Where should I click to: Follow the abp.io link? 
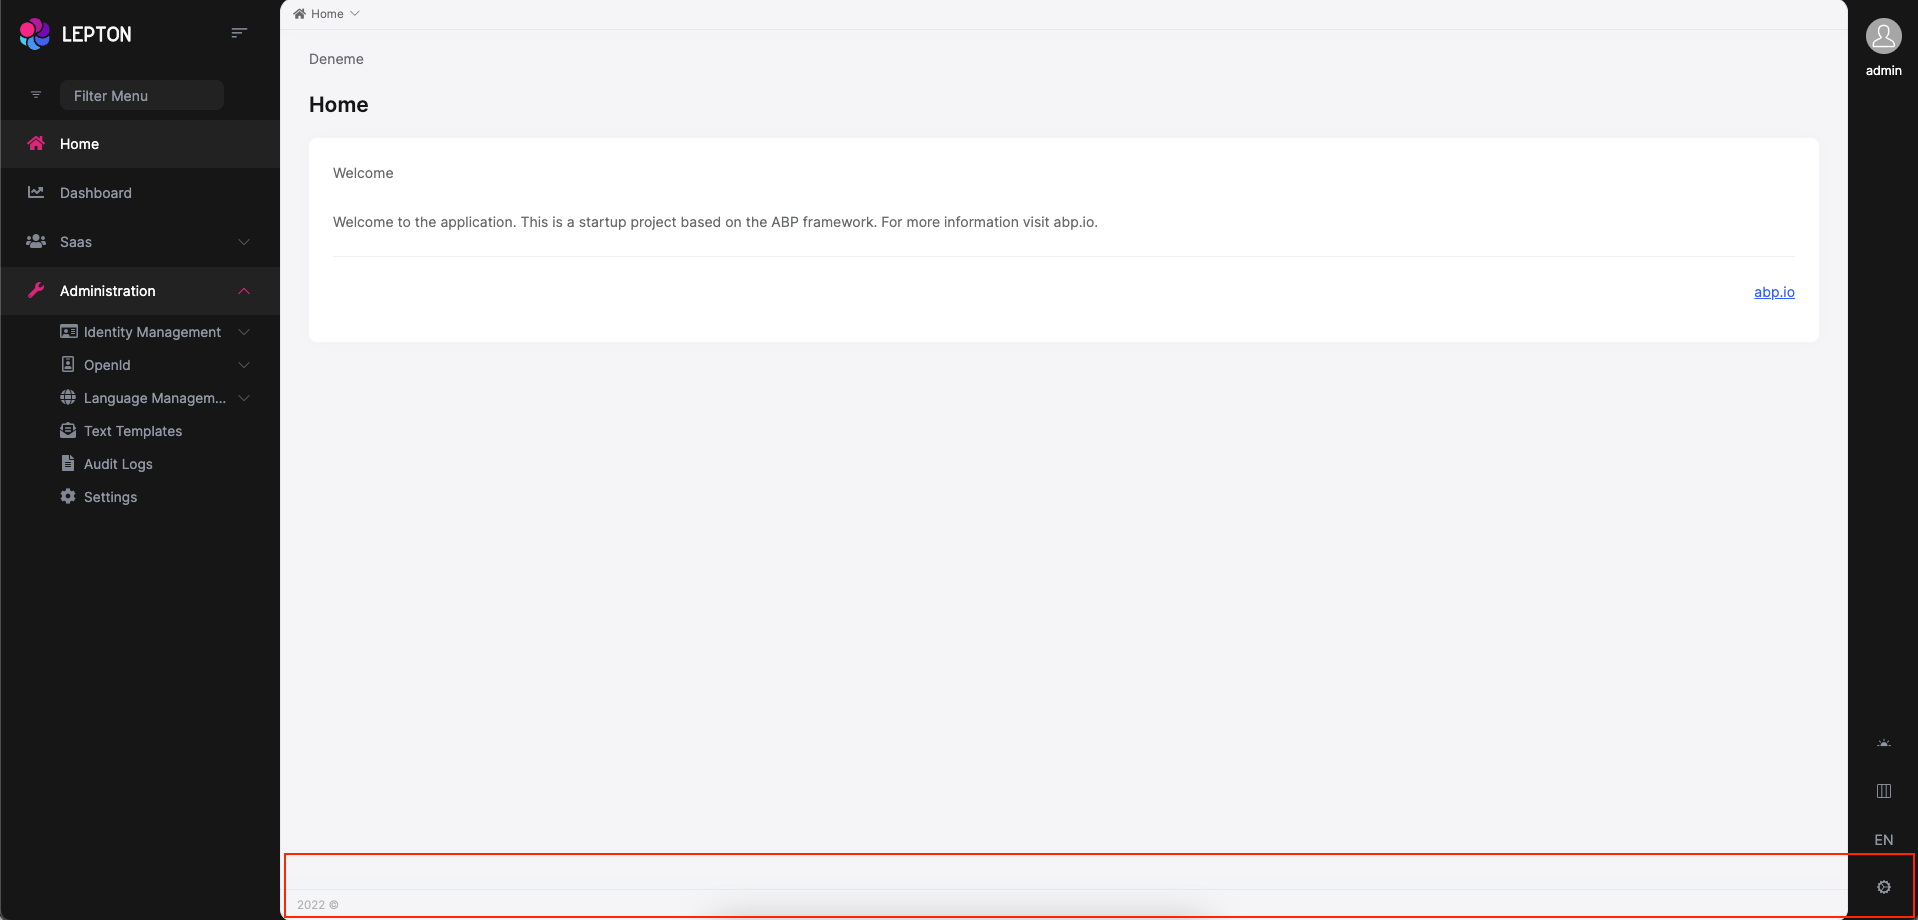click(x=1773, y=292)
